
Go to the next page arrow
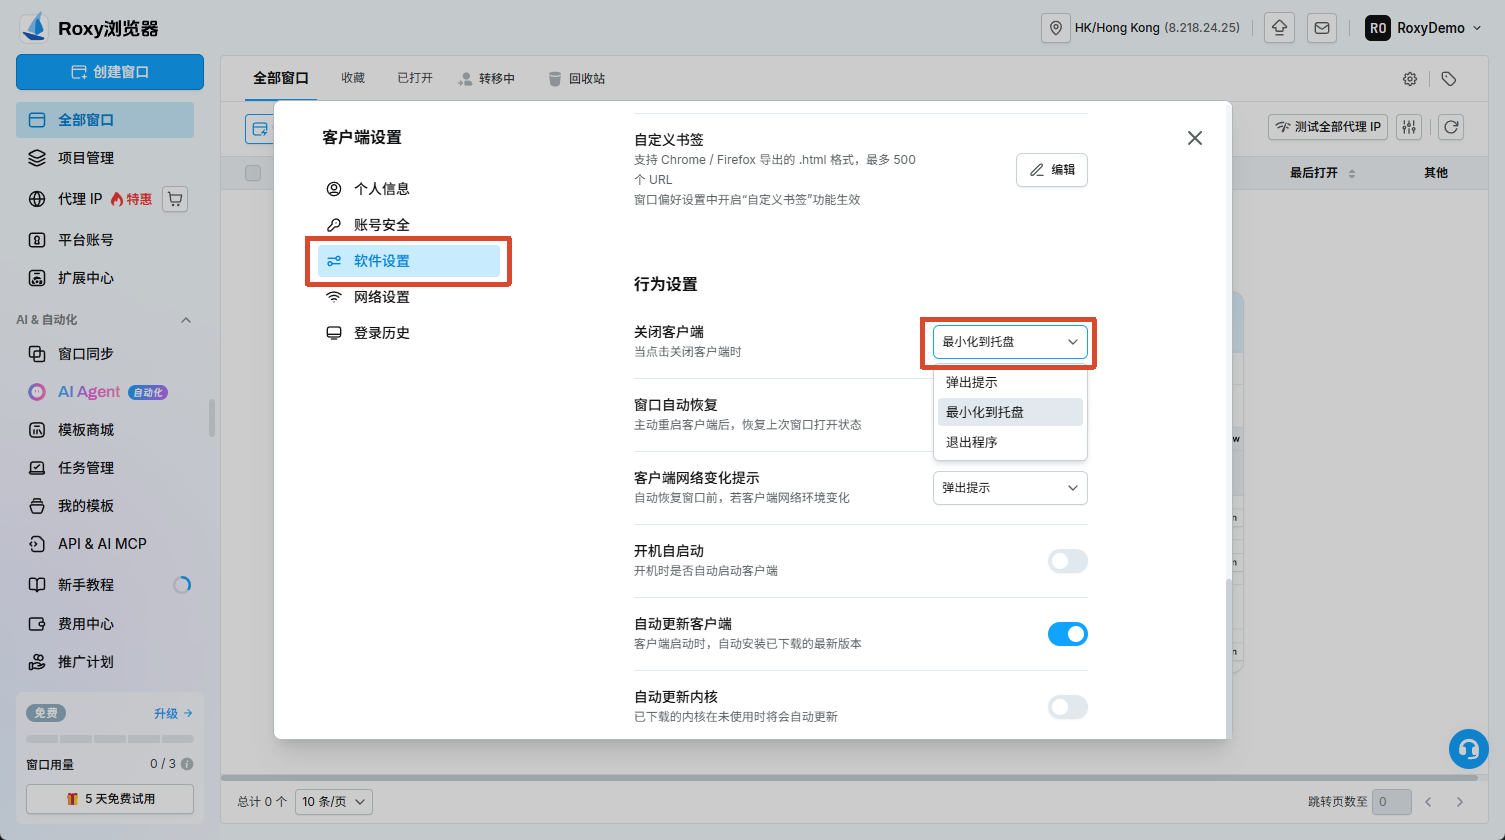pyautogui.click(x=1460, y=801)
